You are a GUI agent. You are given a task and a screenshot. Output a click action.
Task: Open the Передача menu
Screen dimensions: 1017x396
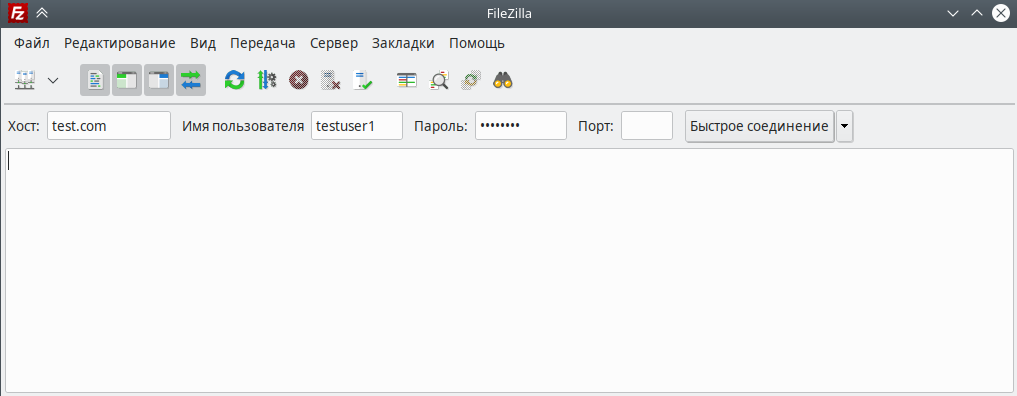(263, 43)
